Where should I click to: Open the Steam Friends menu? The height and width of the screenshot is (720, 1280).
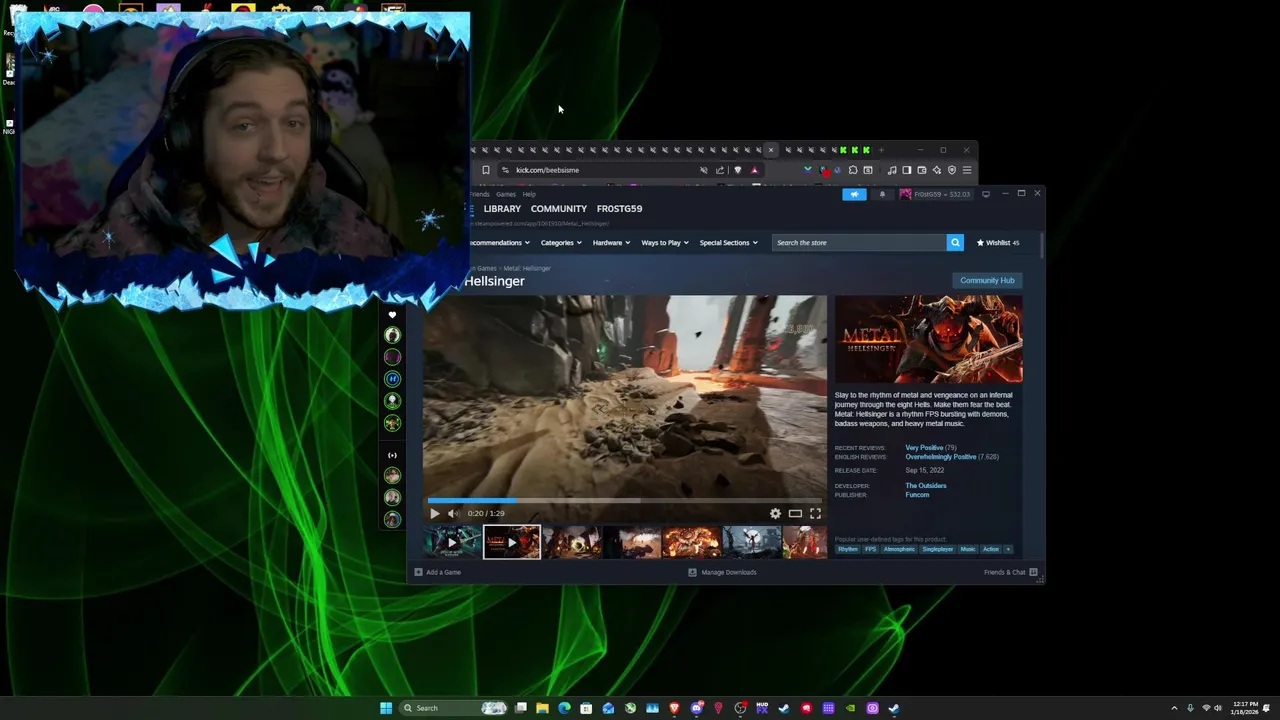[x=480, y=194]
